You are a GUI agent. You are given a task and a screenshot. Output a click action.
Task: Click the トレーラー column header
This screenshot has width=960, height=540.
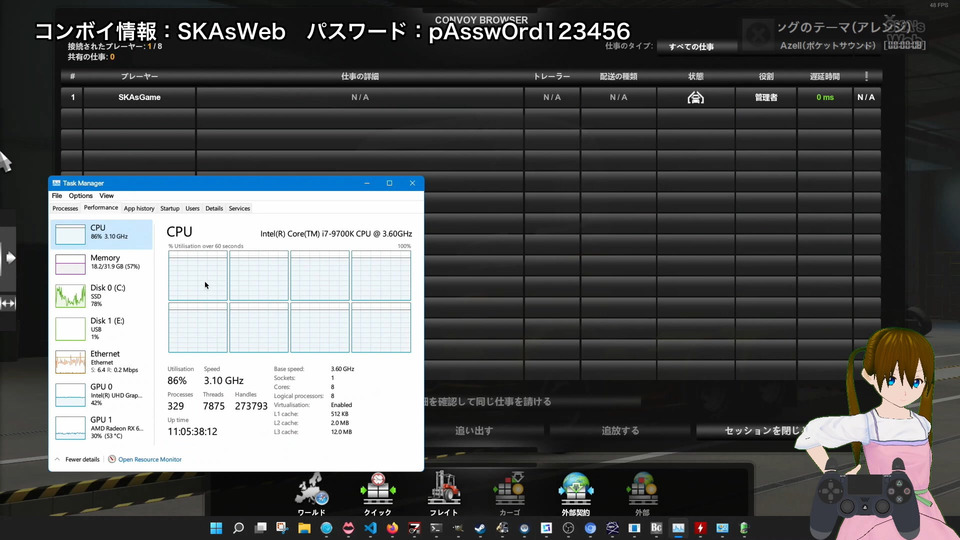coord(552,77)
